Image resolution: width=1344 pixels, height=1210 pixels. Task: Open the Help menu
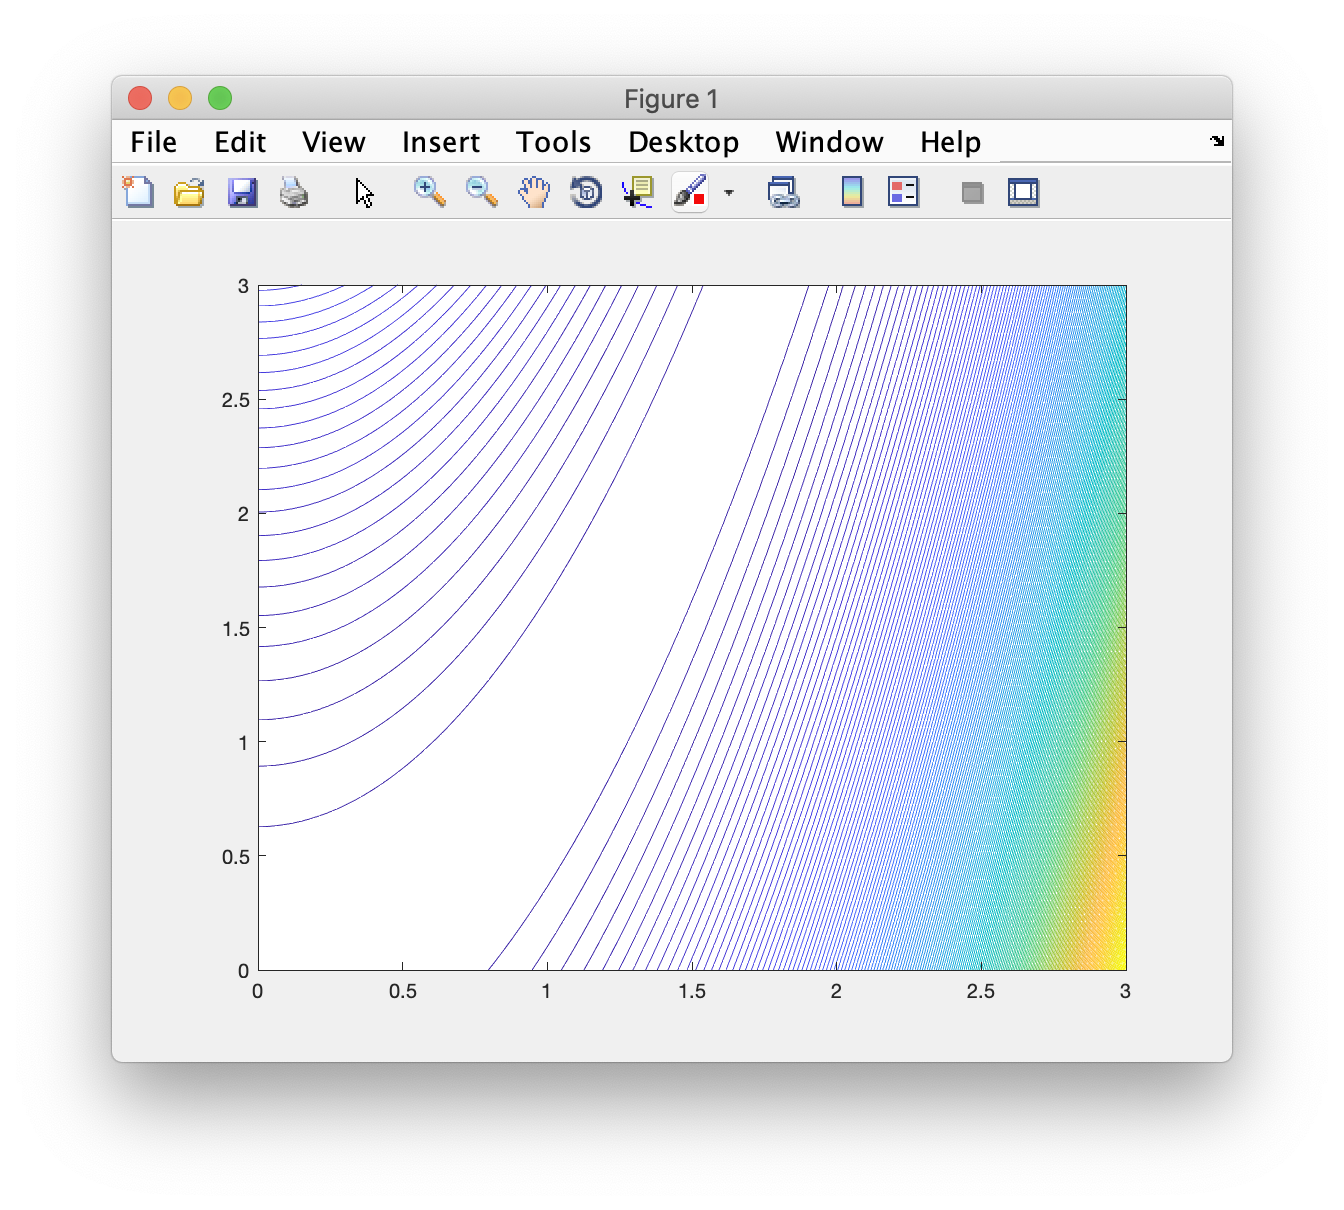(950, 142)
